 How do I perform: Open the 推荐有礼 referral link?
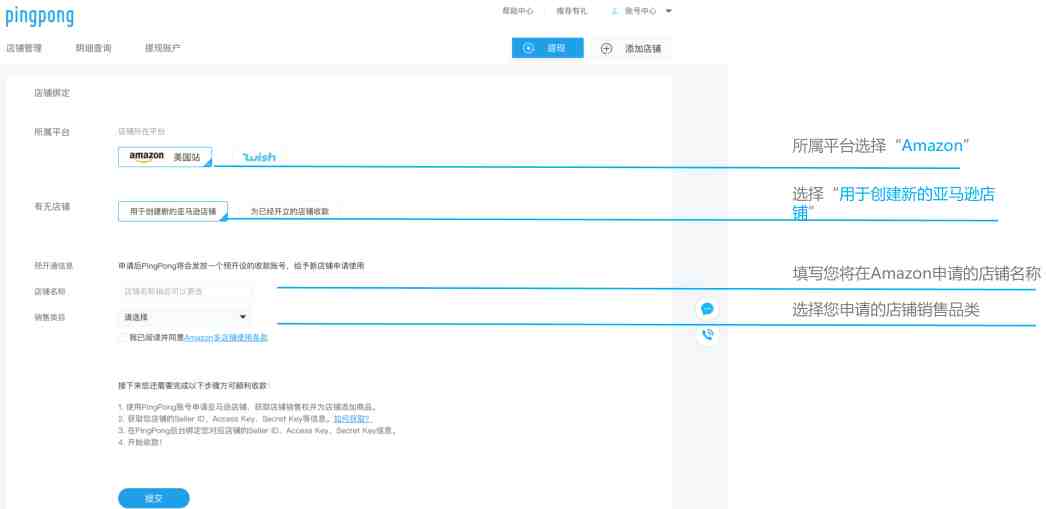572,11
